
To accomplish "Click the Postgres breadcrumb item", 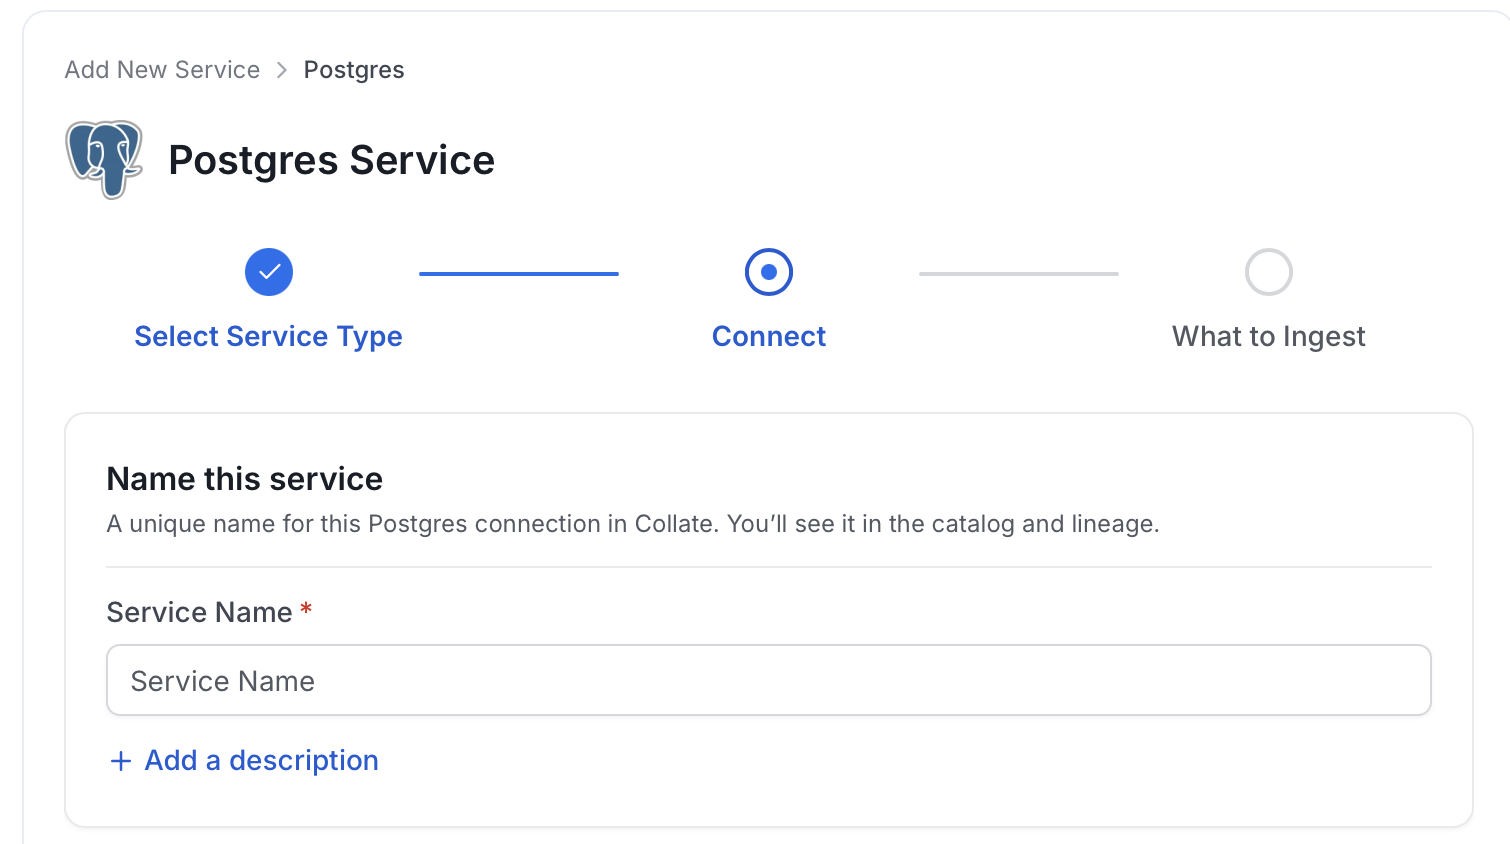I will coord(354,70).
